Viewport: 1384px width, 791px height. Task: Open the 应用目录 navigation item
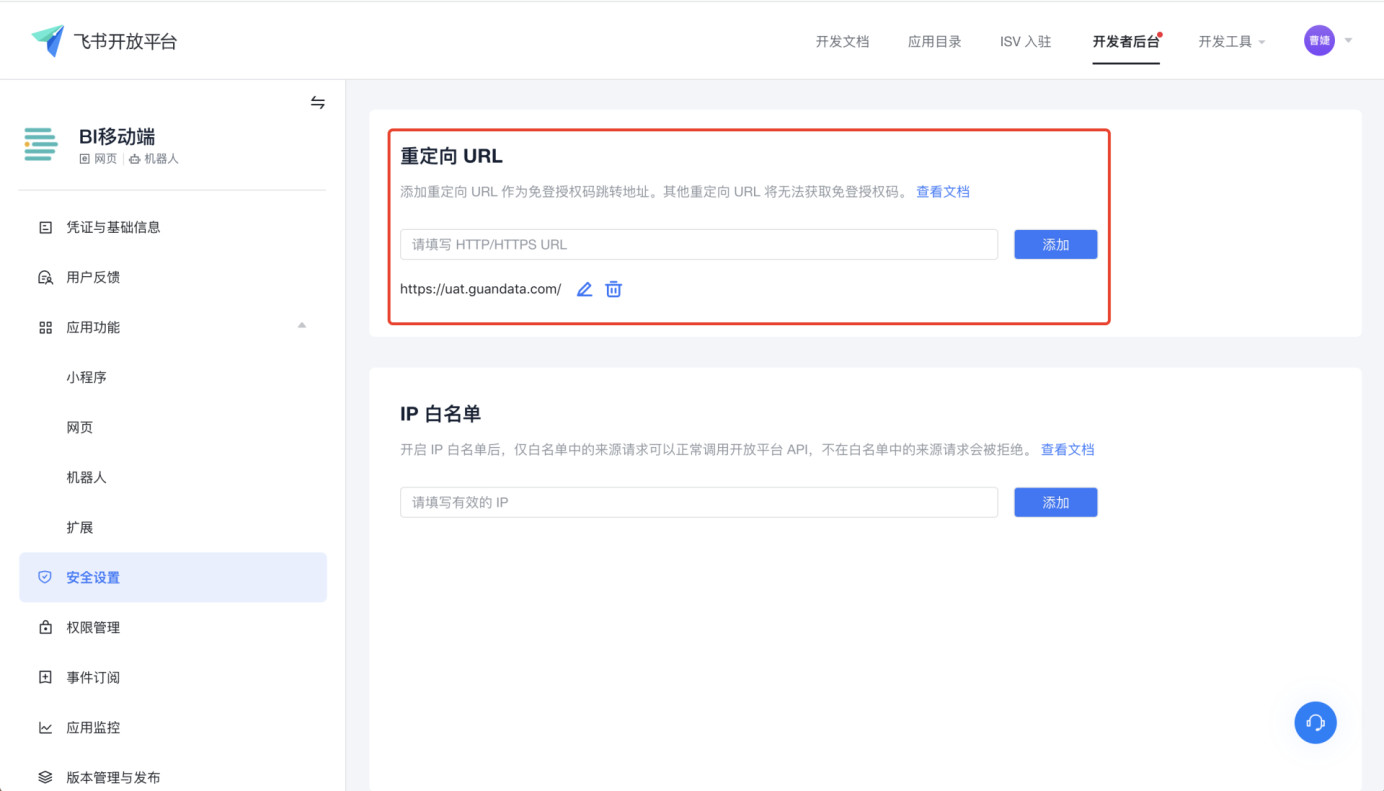(x=934, y=42)
